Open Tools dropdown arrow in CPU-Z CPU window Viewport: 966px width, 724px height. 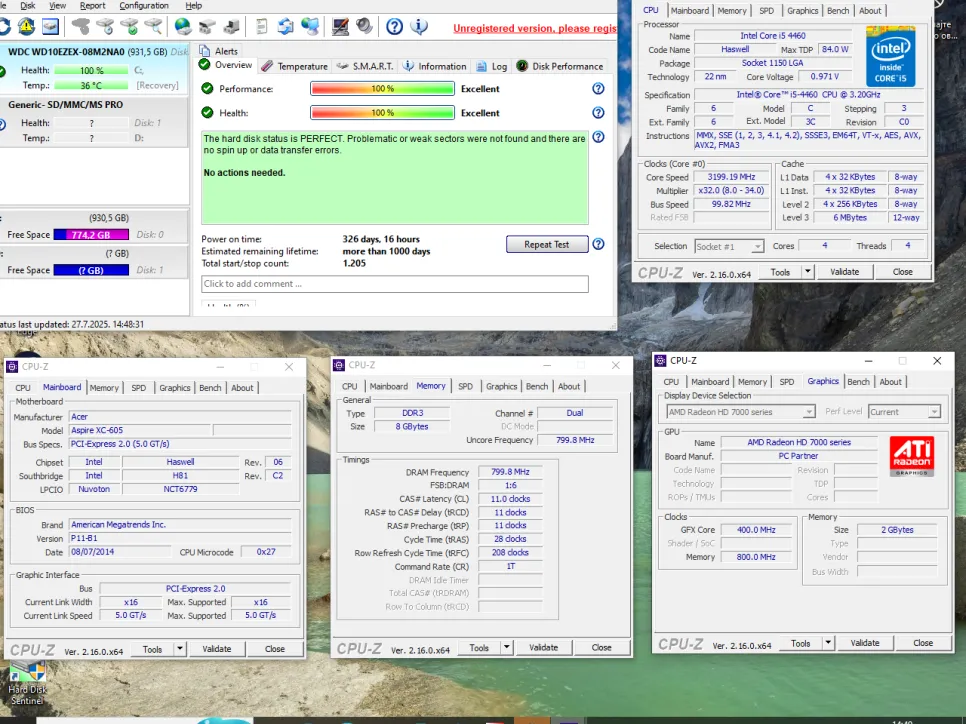click(808, 272)
